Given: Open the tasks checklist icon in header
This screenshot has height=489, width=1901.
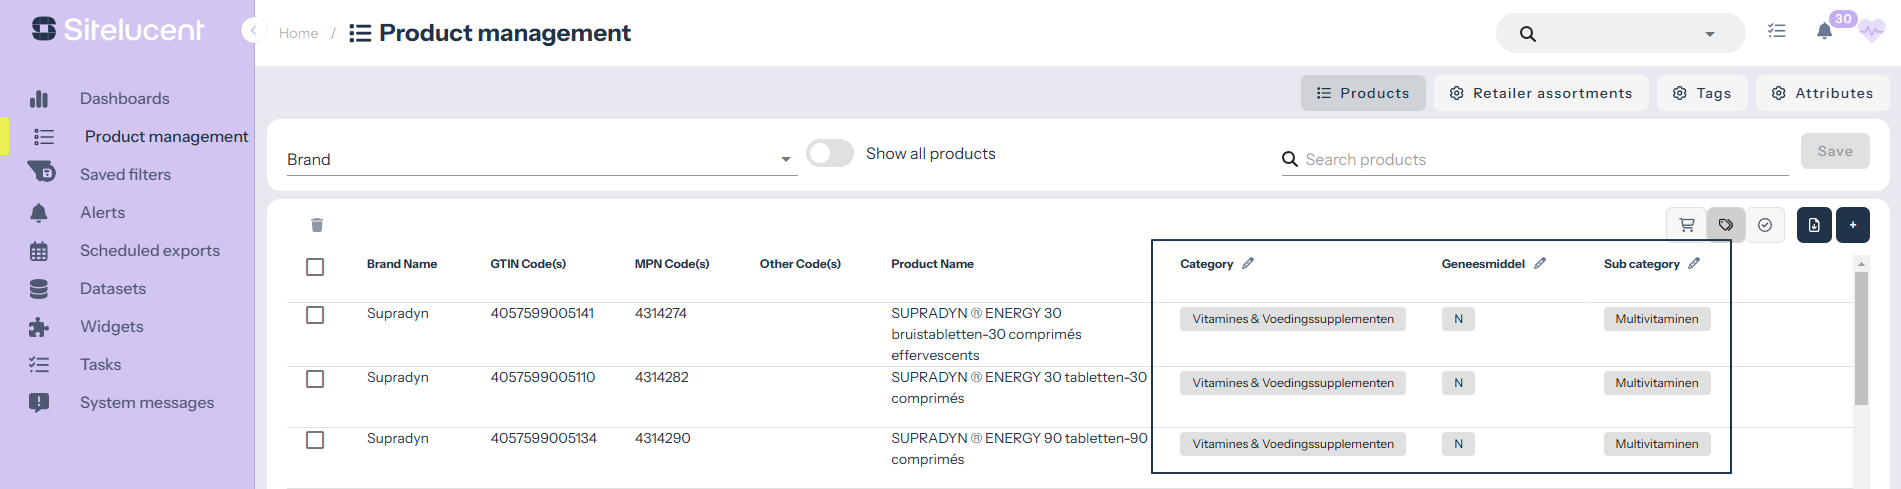Looking at the screenshot, I should (x=1776, y=32).
